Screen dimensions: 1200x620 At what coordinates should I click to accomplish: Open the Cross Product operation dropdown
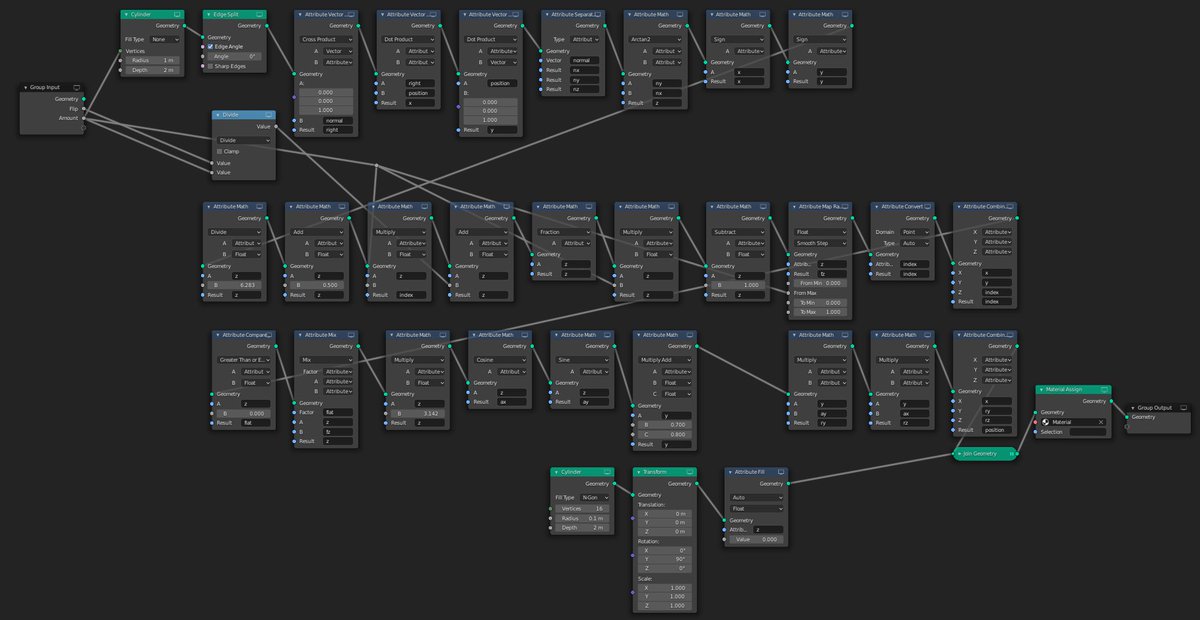327,39
